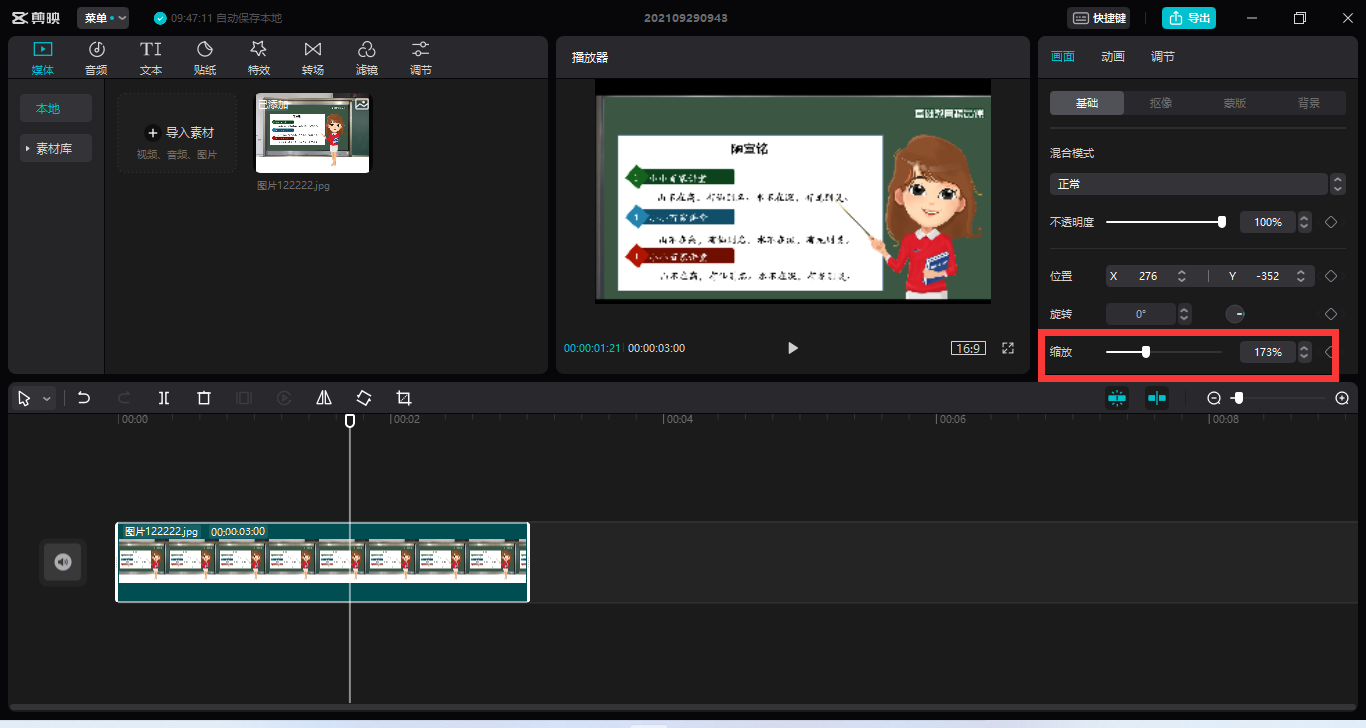Play the preview video
This screenshot has height=728, width=1366.
point(793,348)
